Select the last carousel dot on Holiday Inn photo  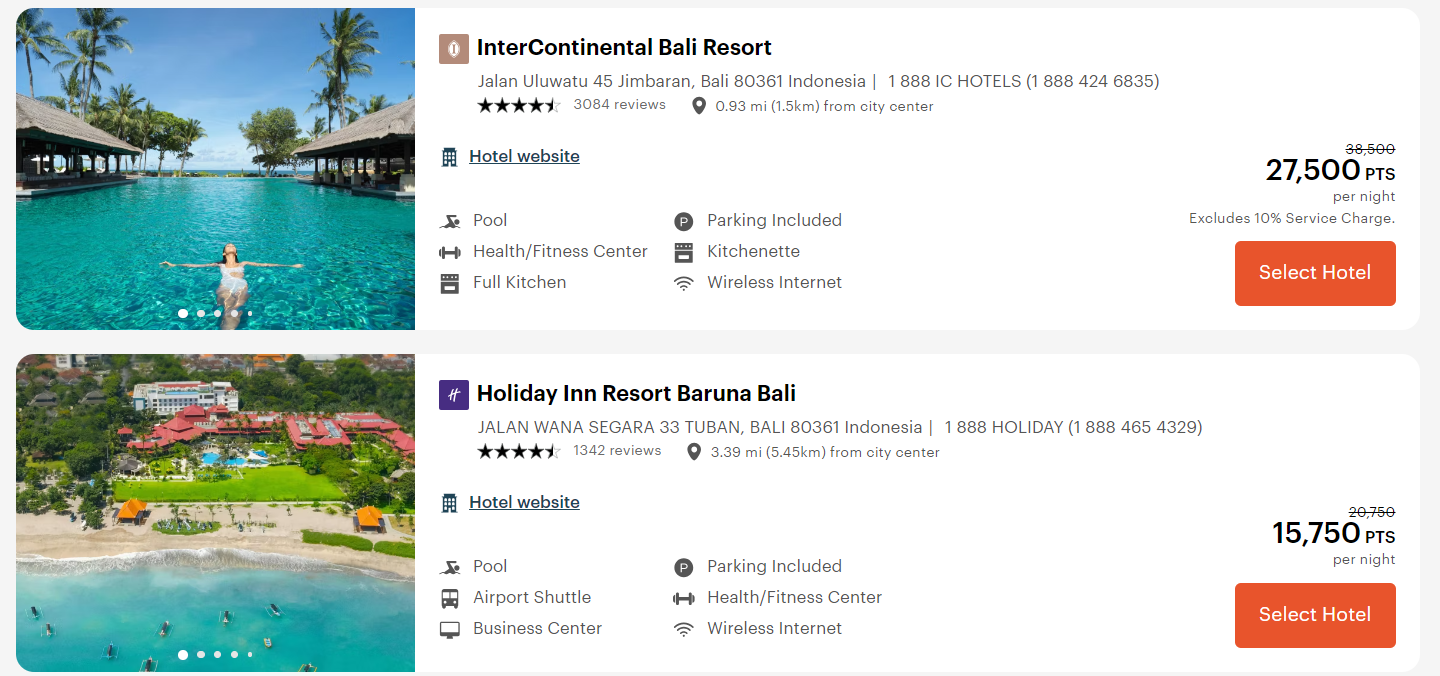(x=249, y=655)
